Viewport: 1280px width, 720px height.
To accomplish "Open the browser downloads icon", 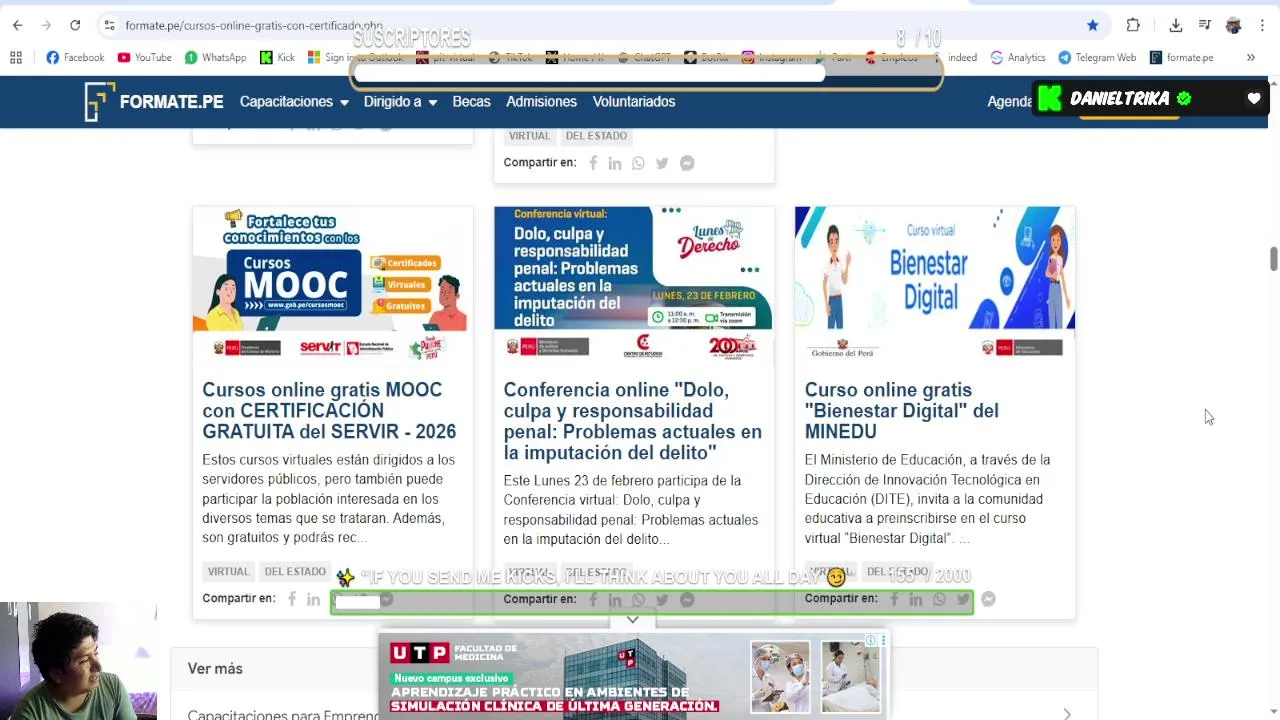I will [1176, 25].
